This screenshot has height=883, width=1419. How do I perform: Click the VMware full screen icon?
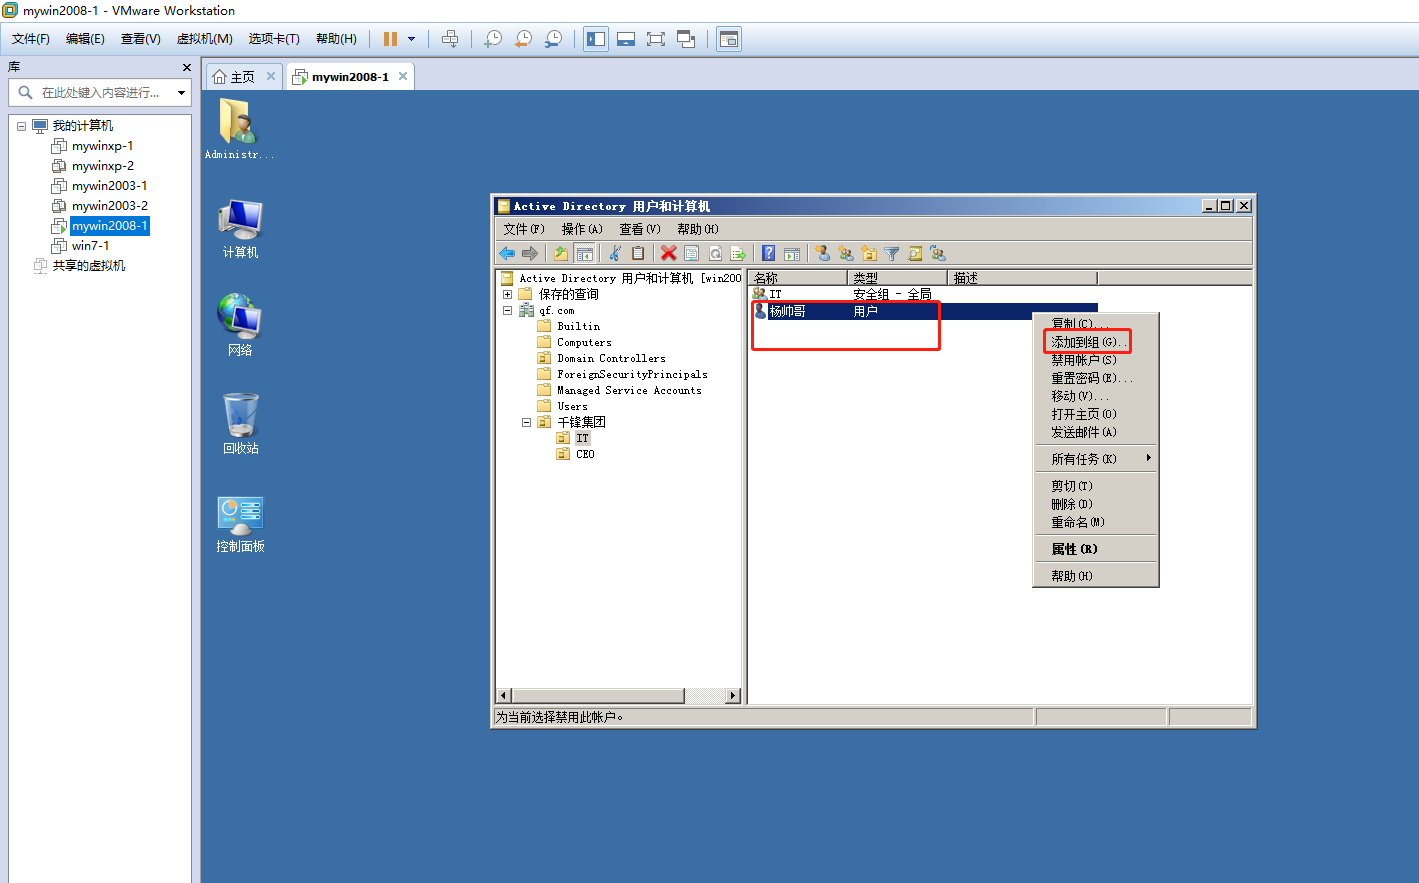click(x=656, y=39)
